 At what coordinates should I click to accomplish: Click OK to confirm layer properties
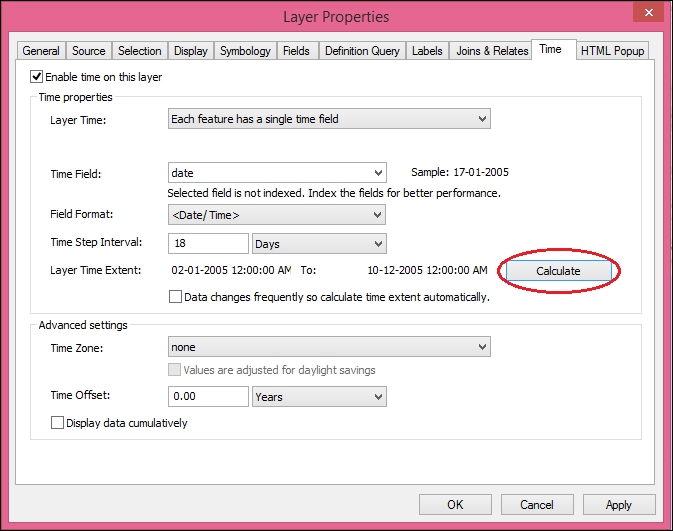pyautogui.click(x=455, y=505)
